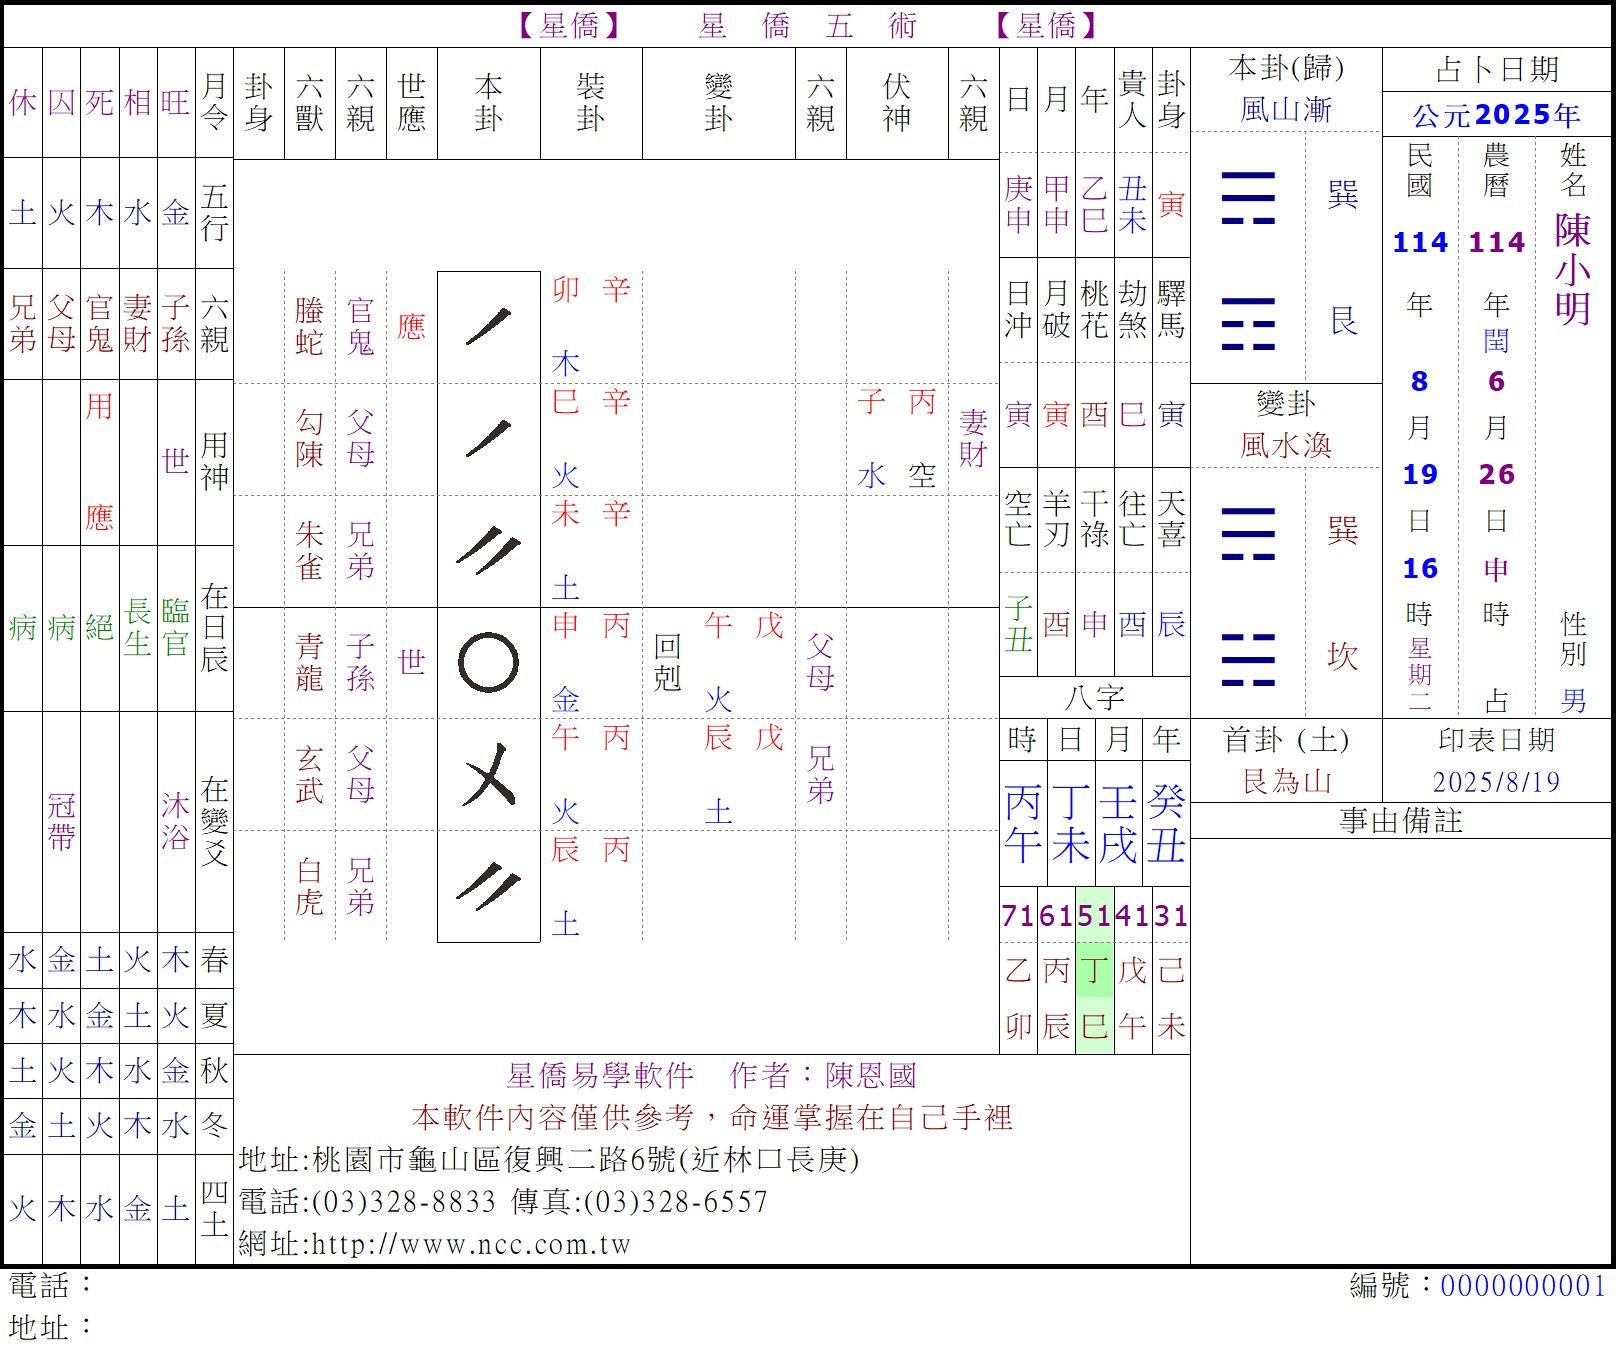Click the 艮 trigram symbol under 風山漸
The width and height of the screenshot is (1616, 1352).
click(1248, 323)
